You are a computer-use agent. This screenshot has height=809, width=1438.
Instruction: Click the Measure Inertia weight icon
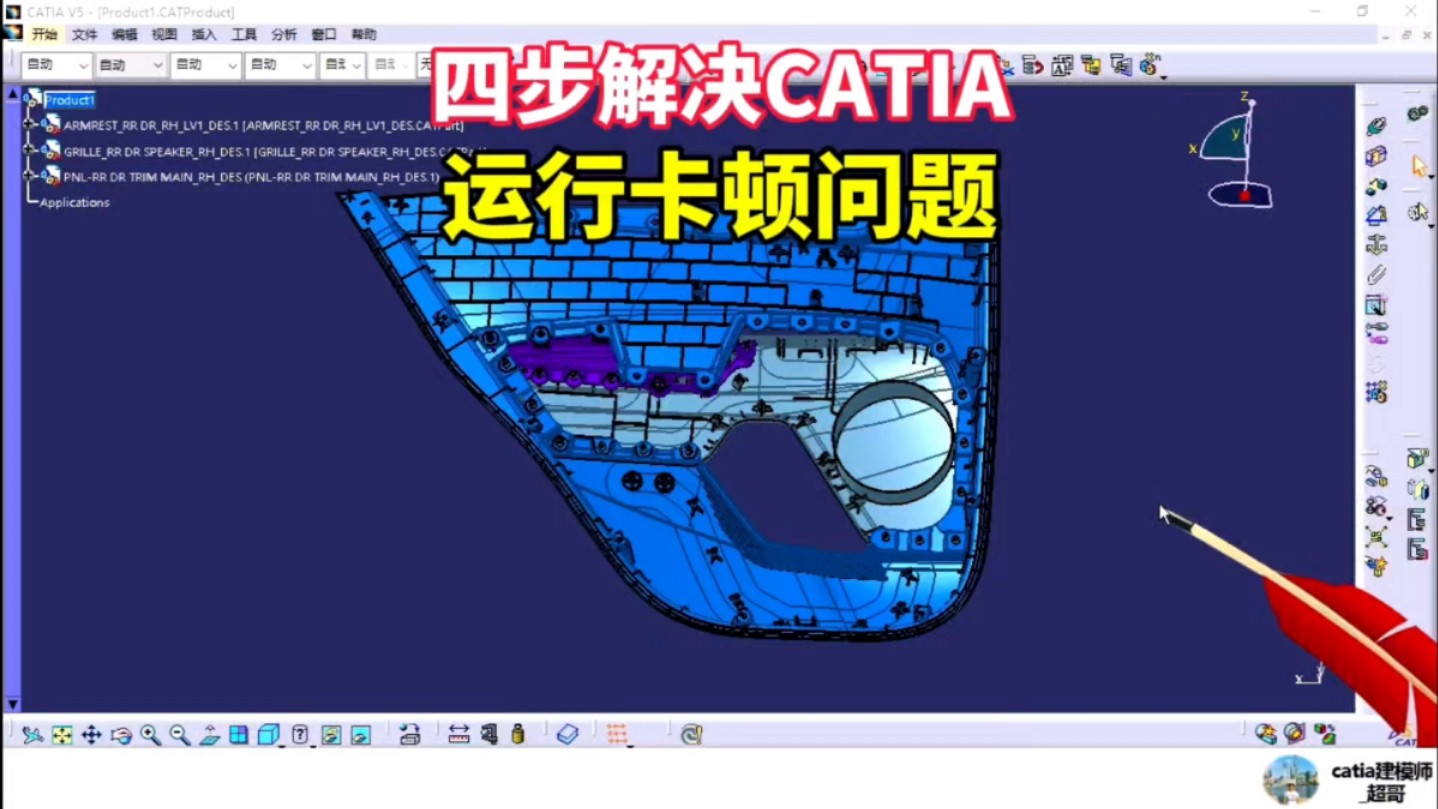coord(518,734)
